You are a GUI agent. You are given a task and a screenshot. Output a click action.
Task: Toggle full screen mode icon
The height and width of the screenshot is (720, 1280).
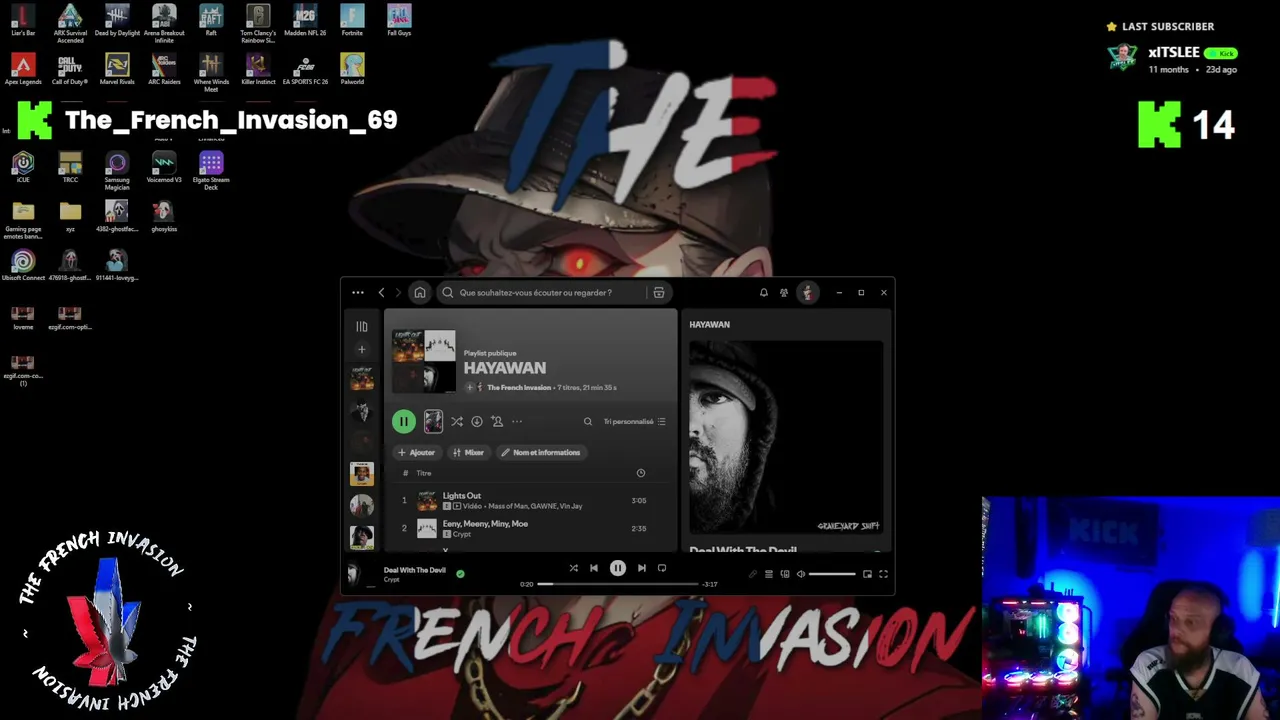click(x=883, y=574)
